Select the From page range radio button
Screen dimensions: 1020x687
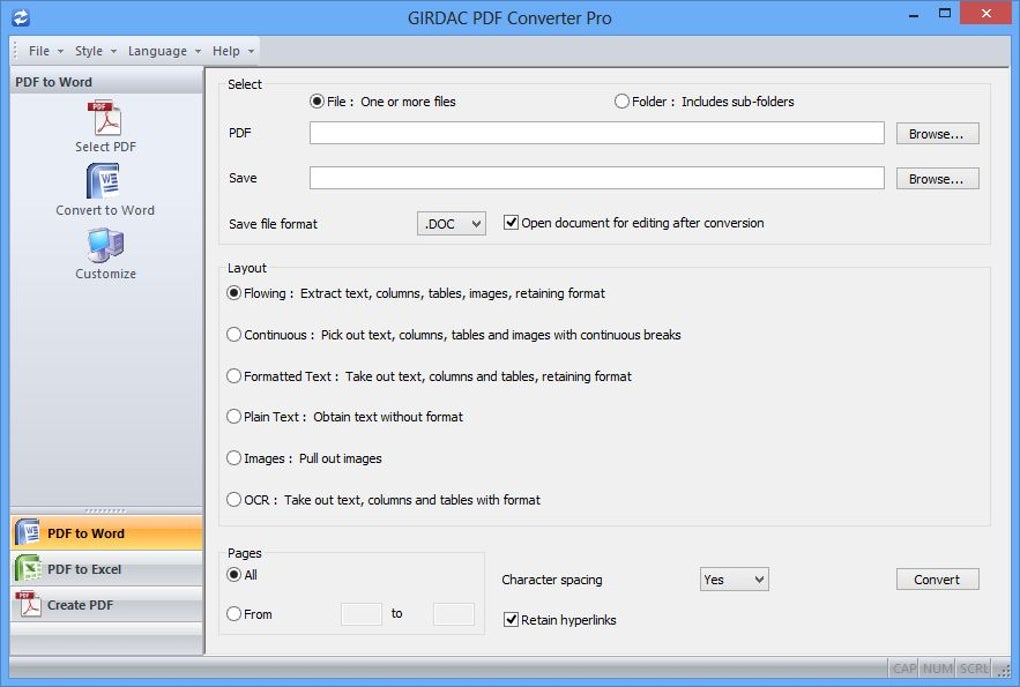tap(234, 613)
